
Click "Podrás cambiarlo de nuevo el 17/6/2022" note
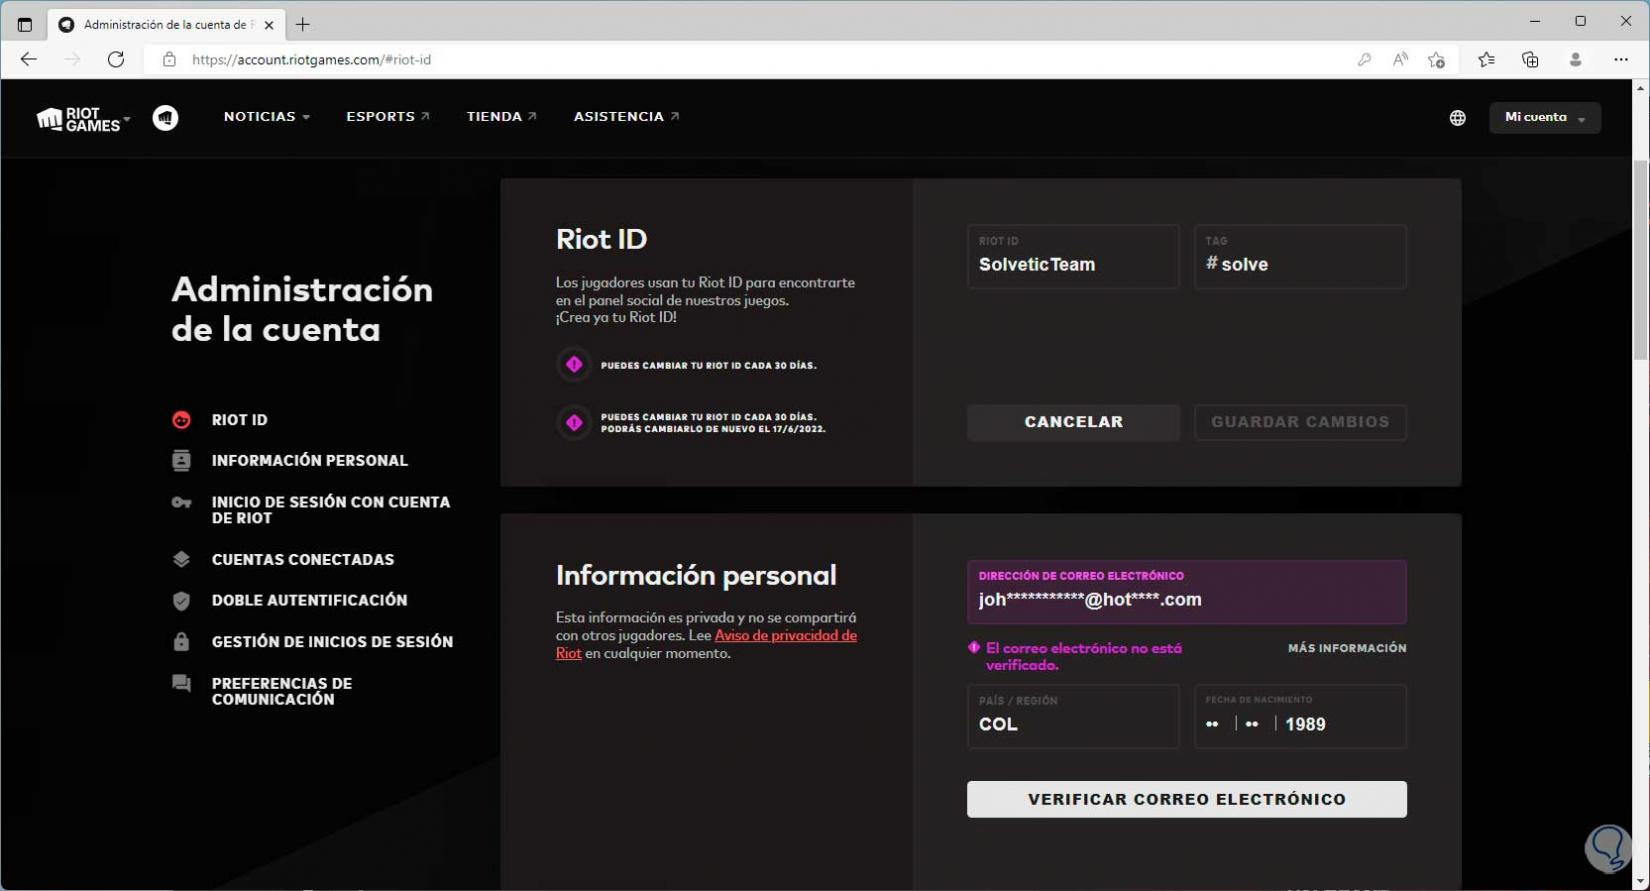click(713, 429)
